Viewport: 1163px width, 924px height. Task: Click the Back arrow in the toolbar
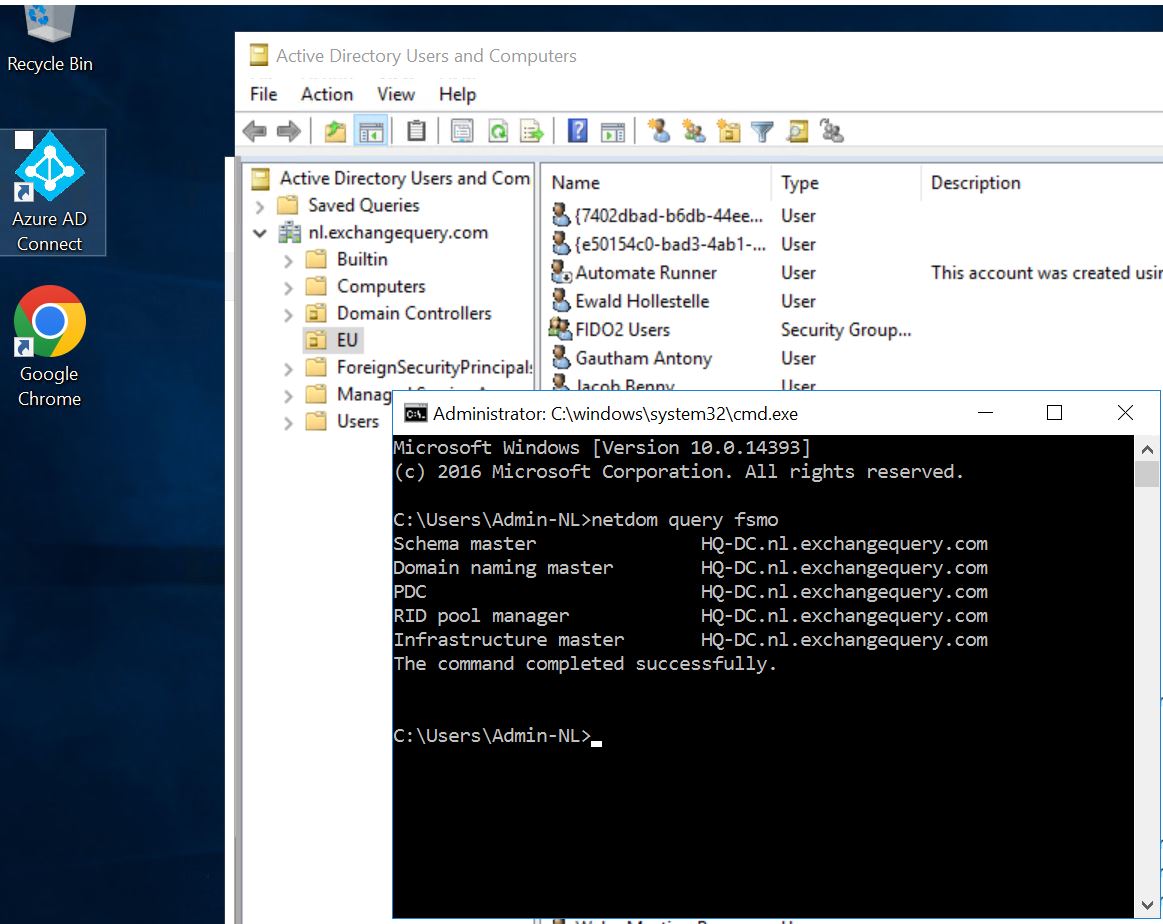255,131
